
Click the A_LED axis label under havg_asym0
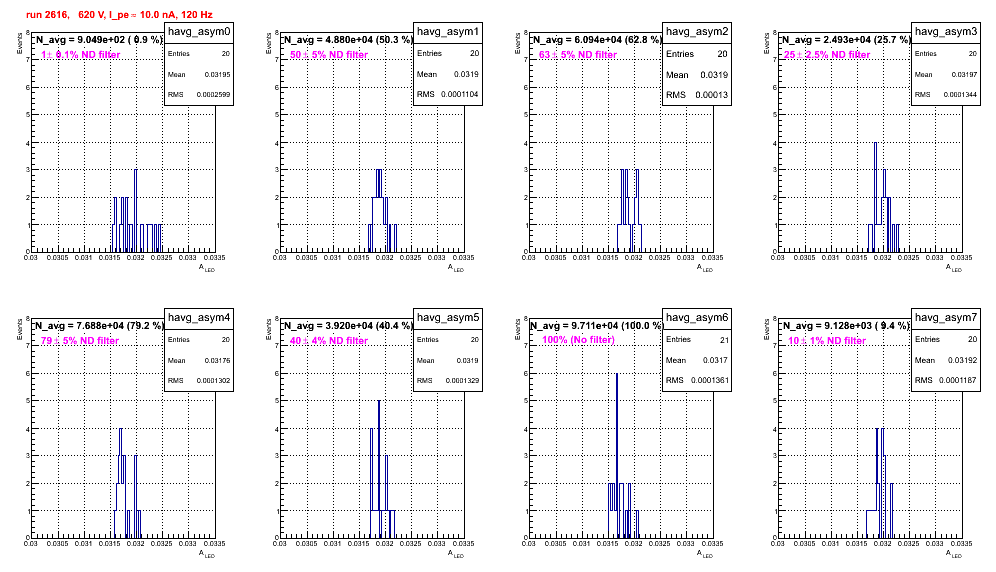tap(207, 268)
